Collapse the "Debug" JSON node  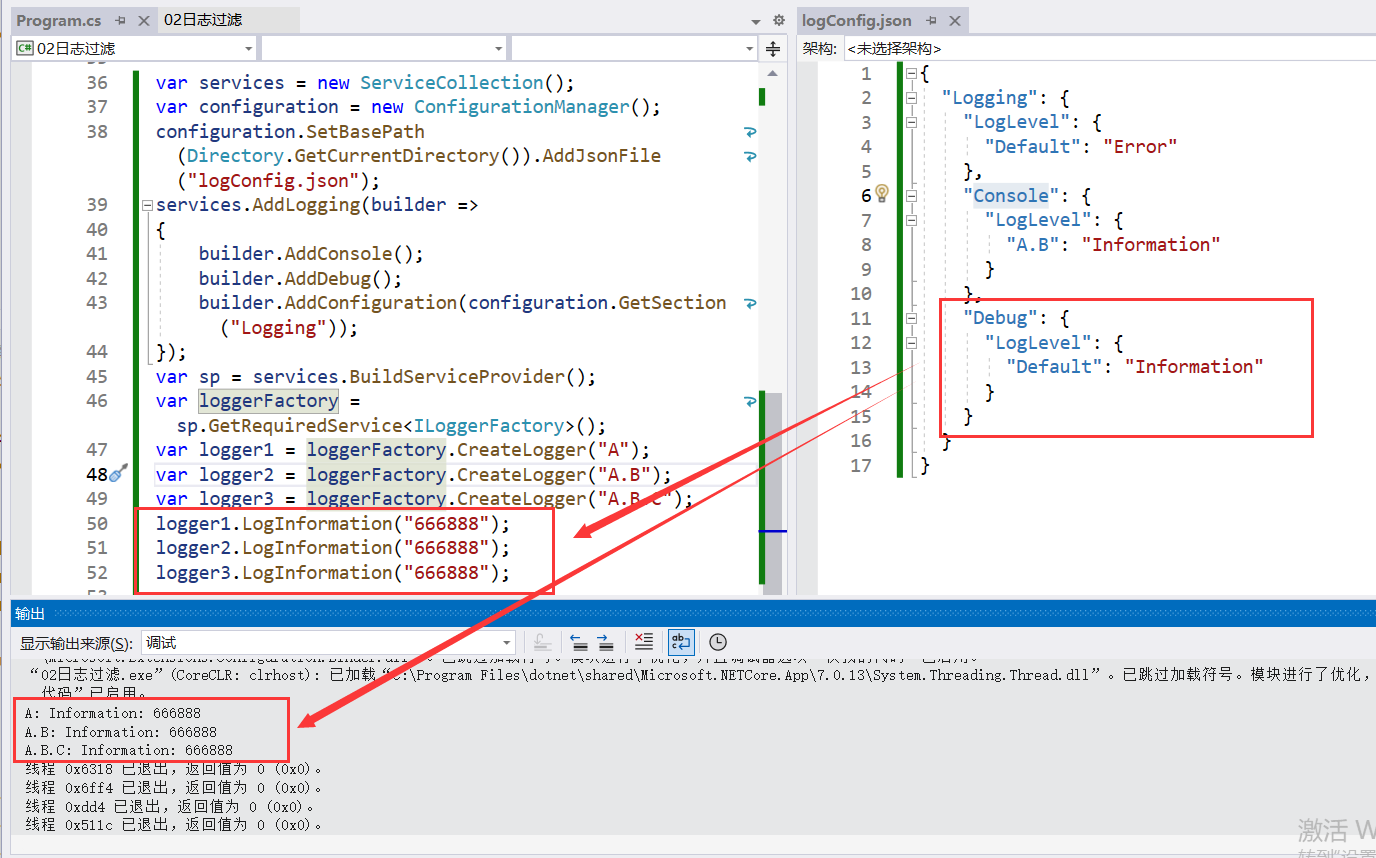click(911, 318)
